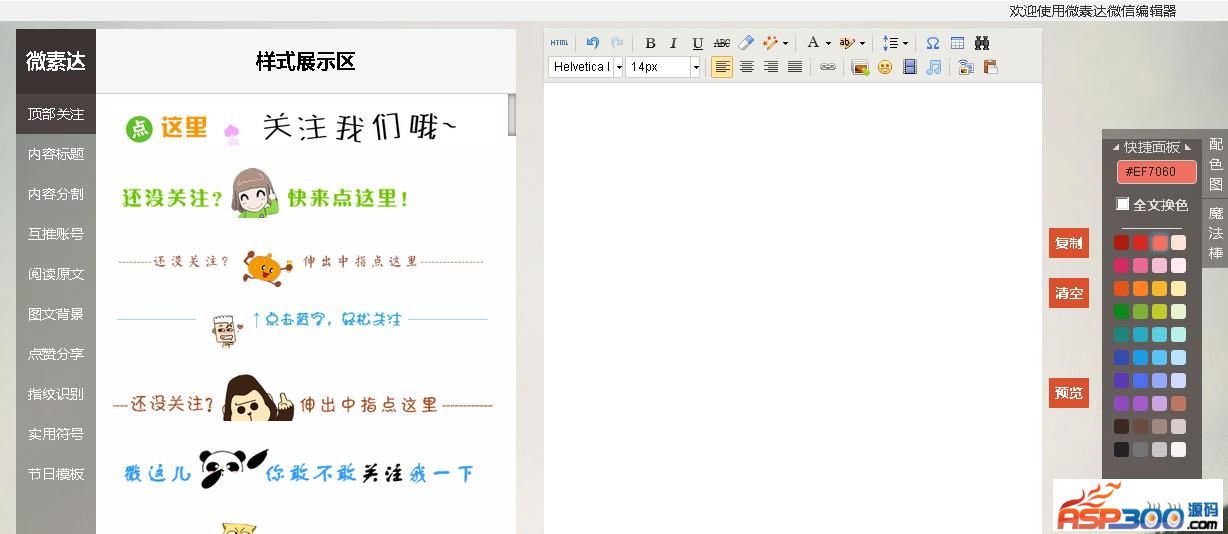Expand the font color picker arrow
The height and width of the screenshot is (534, 1228).
click(x=828, y=43)
